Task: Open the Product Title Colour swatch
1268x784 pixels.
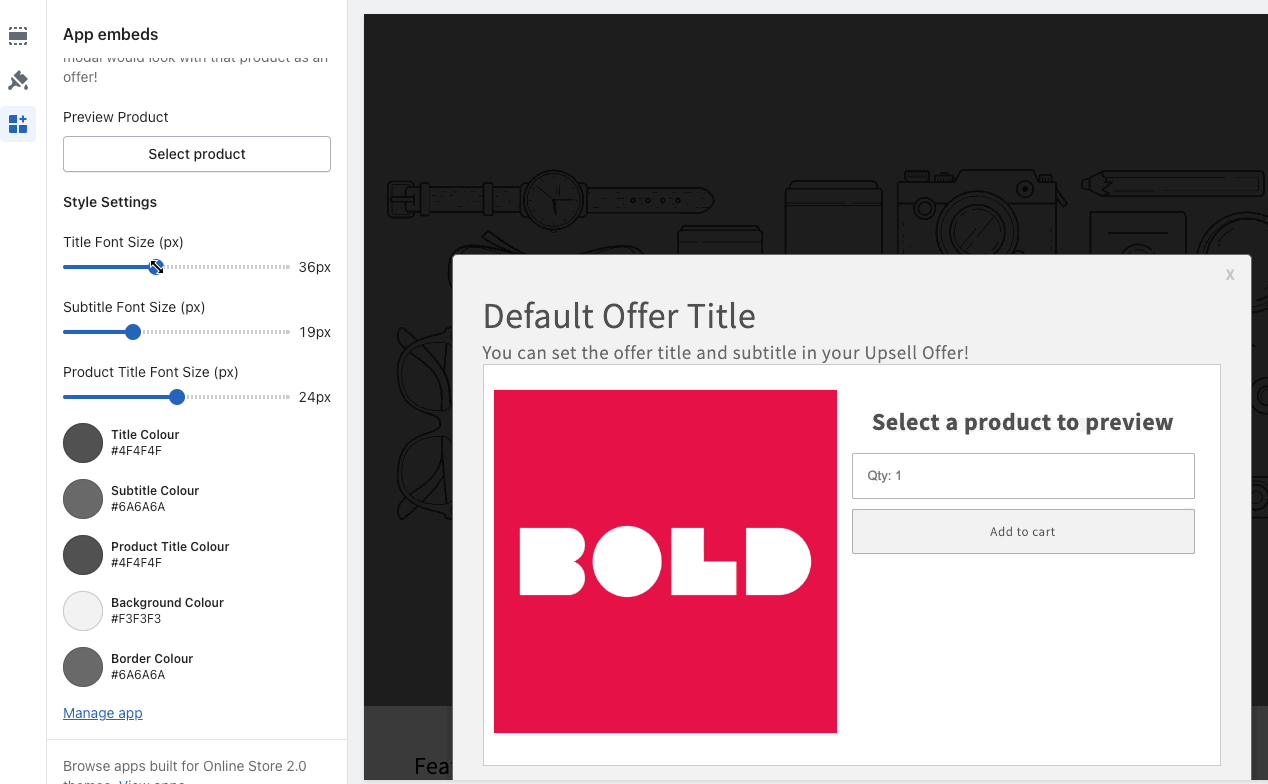Action: click(83, 554)
